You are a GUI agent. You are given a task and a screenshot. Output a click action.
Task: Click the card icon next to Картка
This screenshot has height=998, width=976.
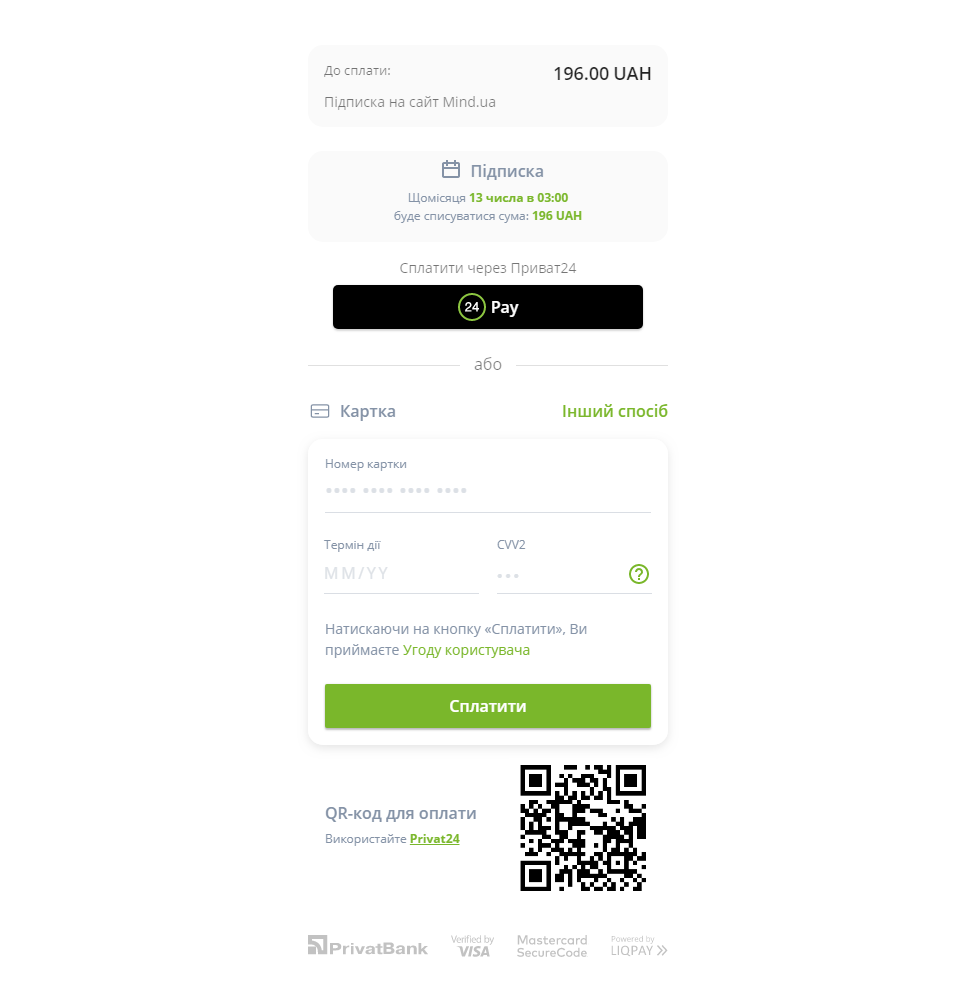pyautogui.click(x=320, y=411)
